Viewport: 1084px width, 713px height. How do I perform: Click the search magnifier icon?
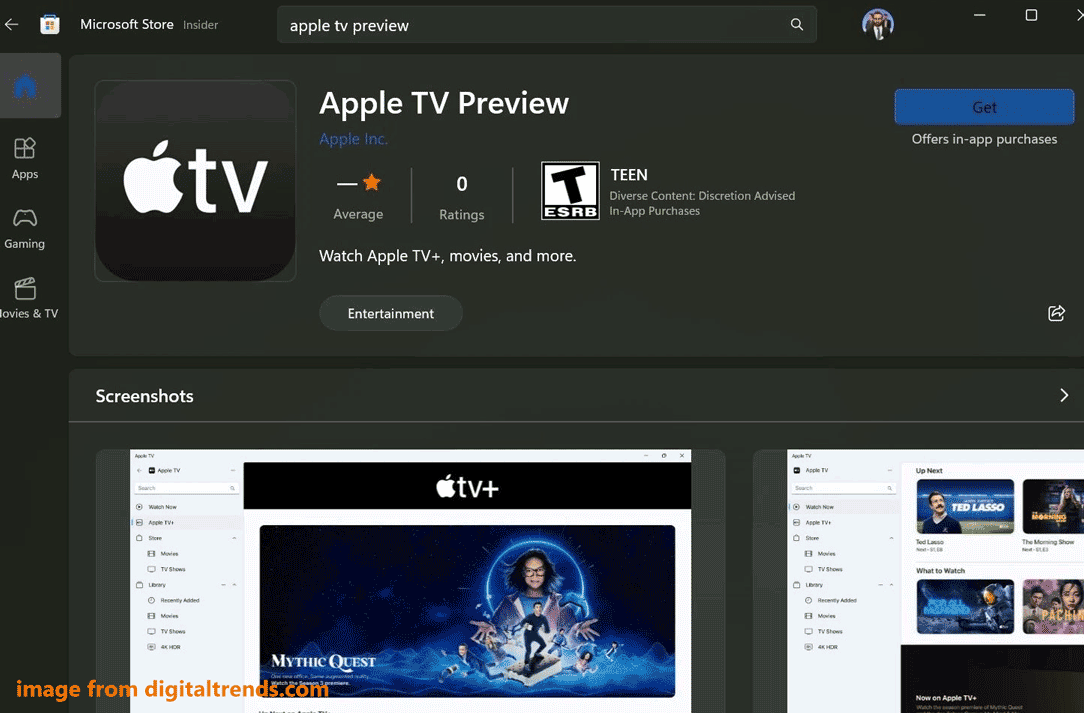[796, 25]
